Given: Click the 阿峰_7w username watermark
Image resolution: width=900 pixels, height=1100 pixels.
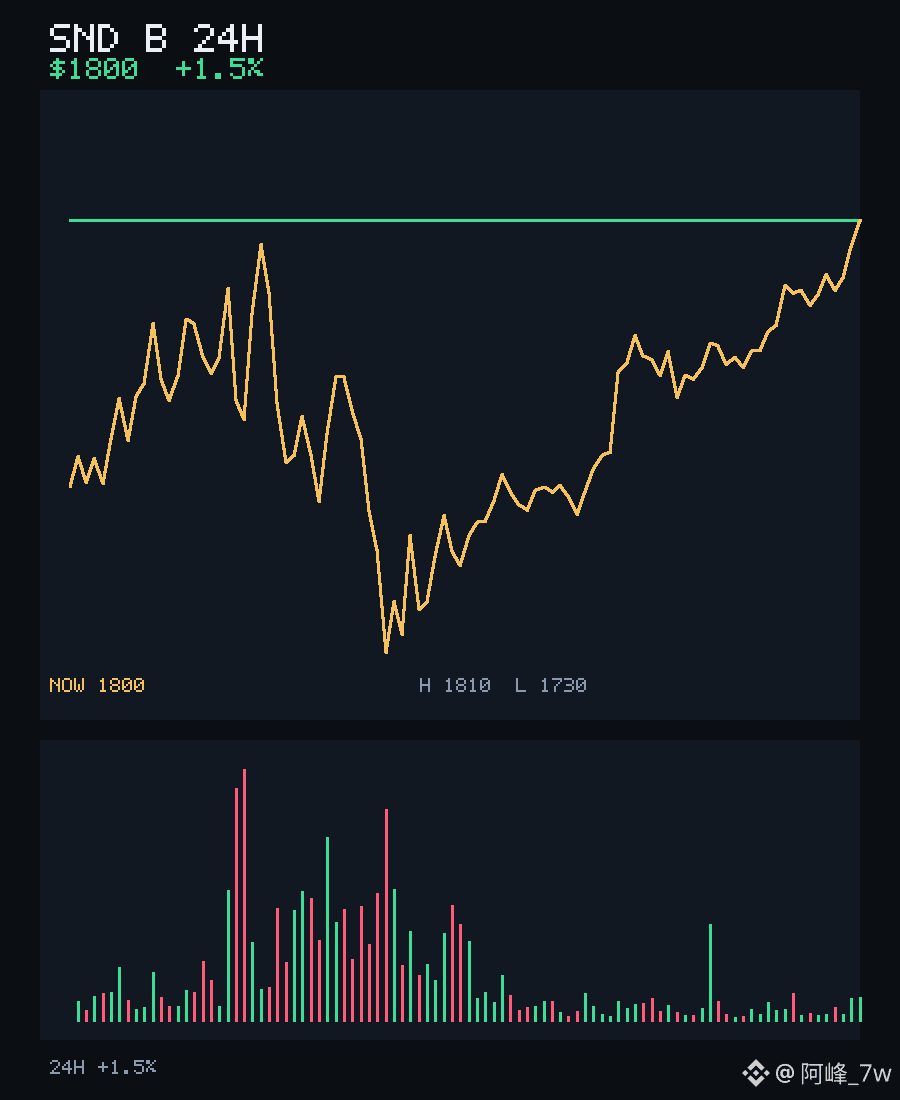Looking at the screenshot, I should (x=846, y=1073).
